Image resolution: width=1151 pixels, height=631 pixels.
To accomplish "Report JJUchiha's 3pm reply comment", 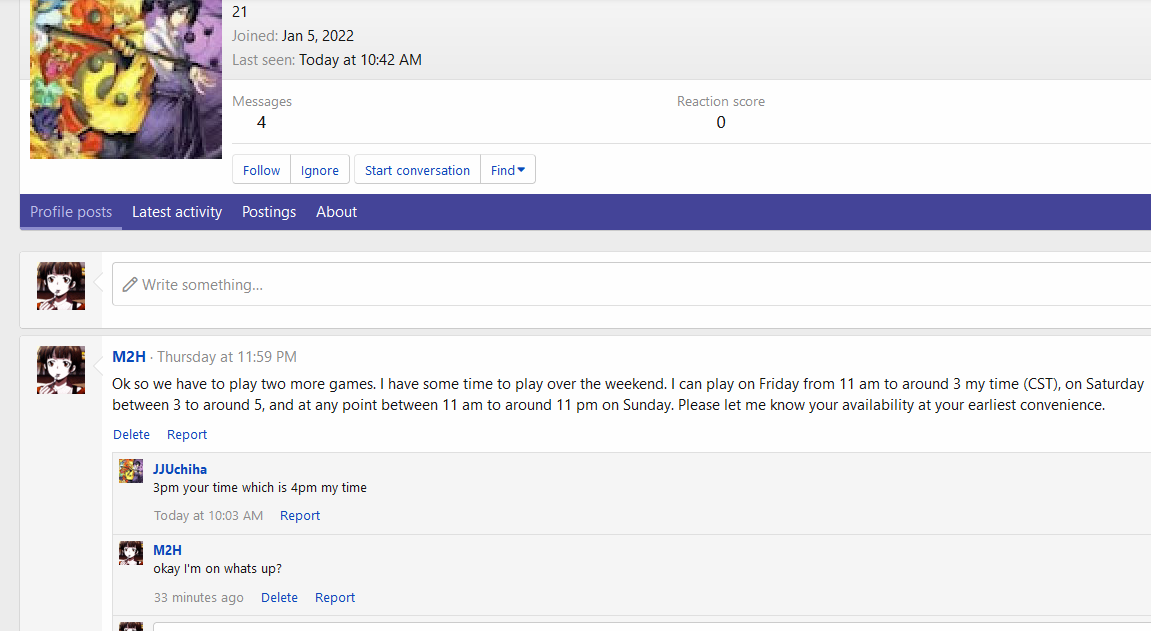I will pyautogui.click(x=299, y=516).
